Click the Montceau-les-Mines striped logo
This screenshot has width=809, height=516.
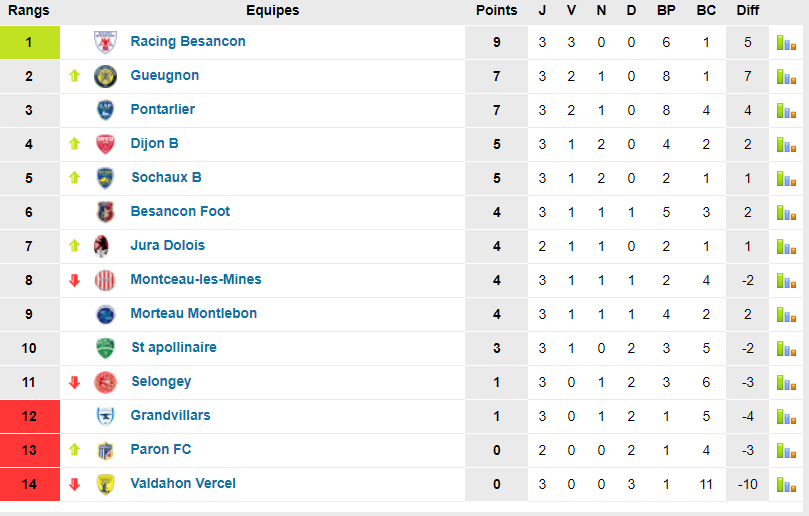(x=105, y=280)
